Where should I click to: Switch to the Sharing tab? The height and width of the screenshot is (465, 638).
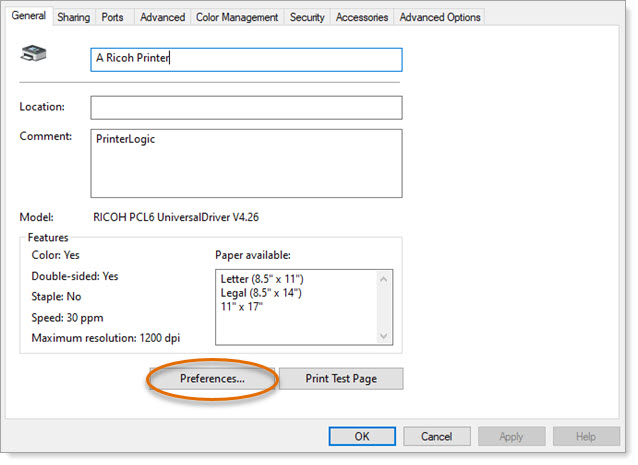point(73,17)
